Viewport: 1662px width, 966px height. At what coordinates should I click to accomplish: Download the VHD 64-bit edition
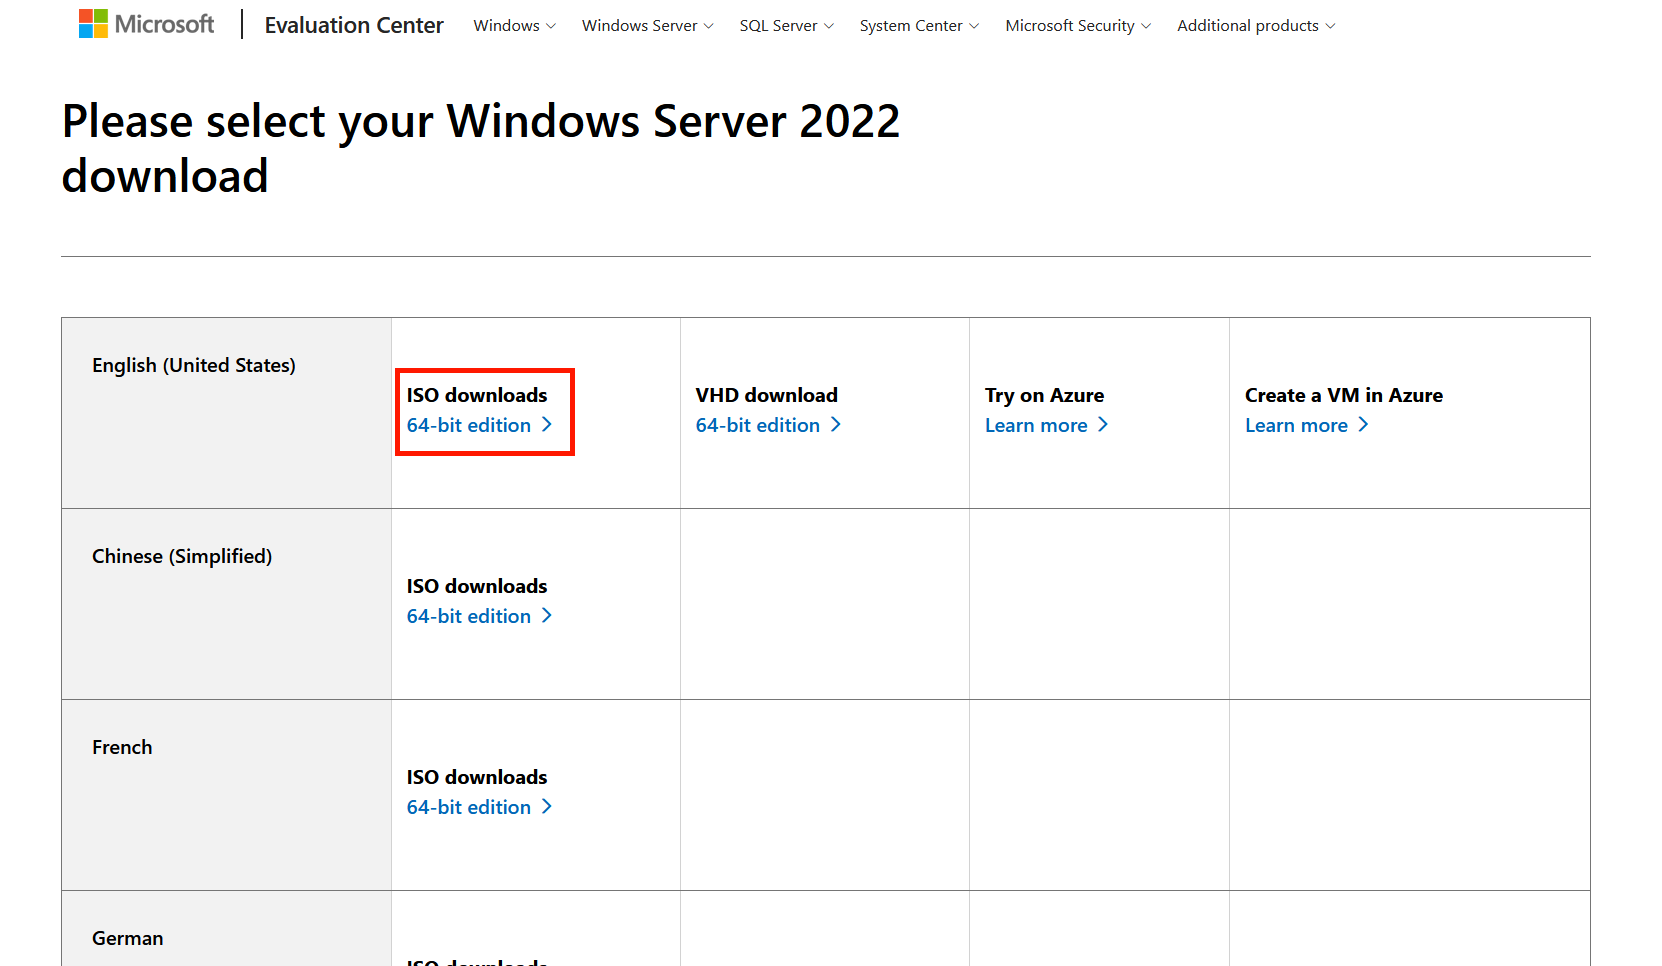768,425
